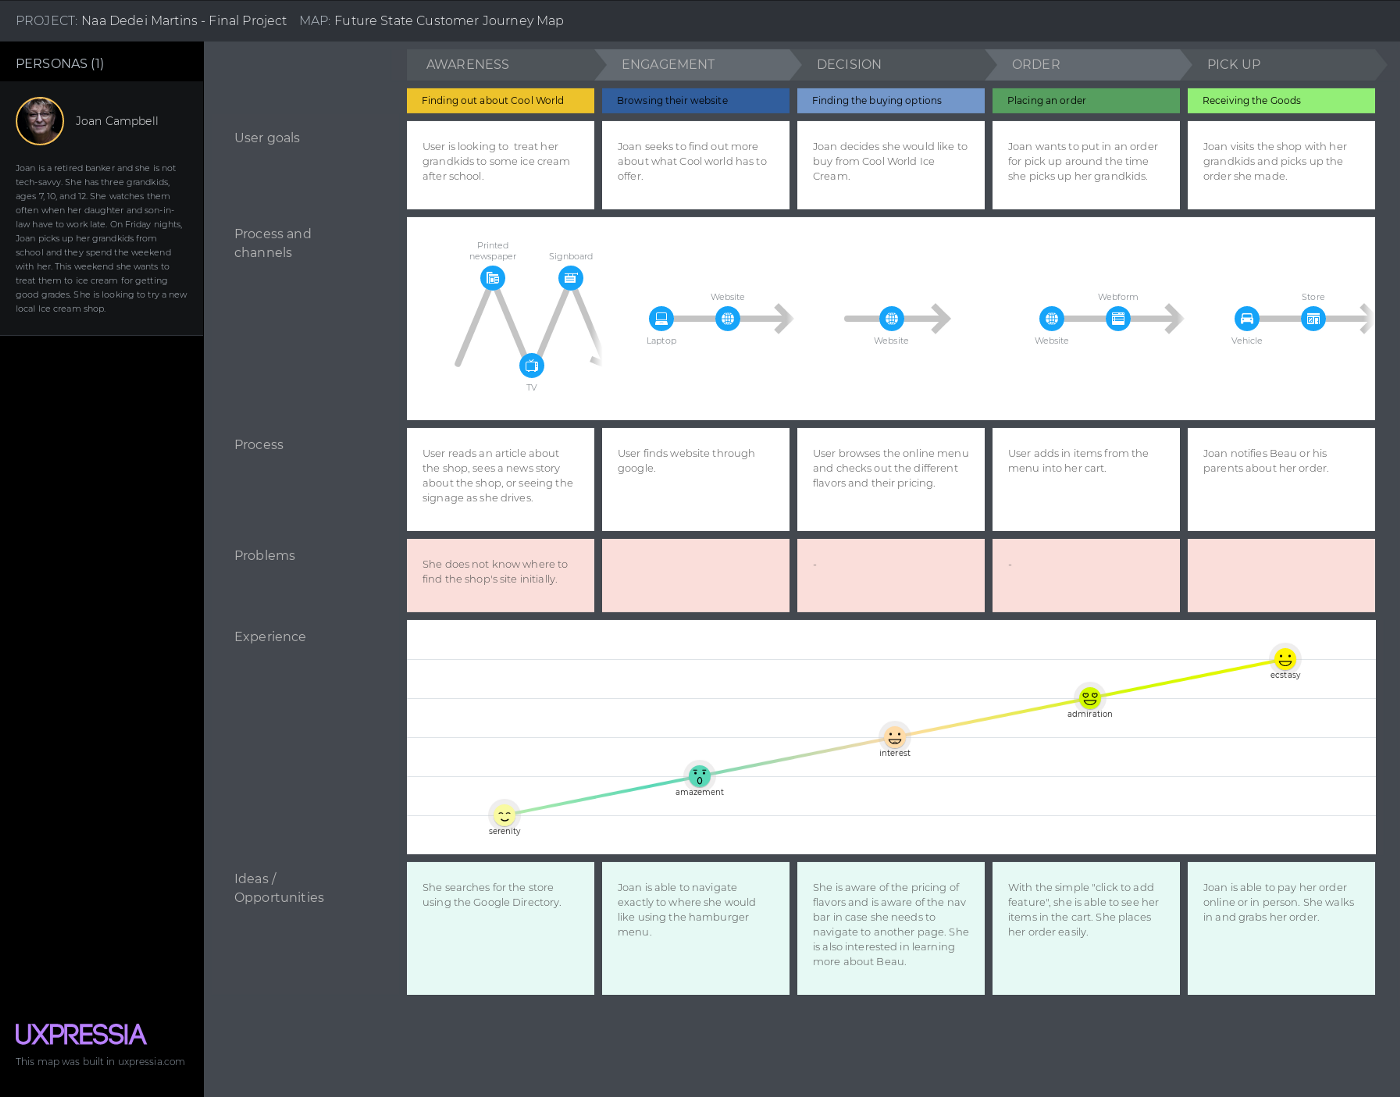Viewport: 1400px width, 1097px height.
Task: Click the Store channel icon
Action: (1313, 318)
